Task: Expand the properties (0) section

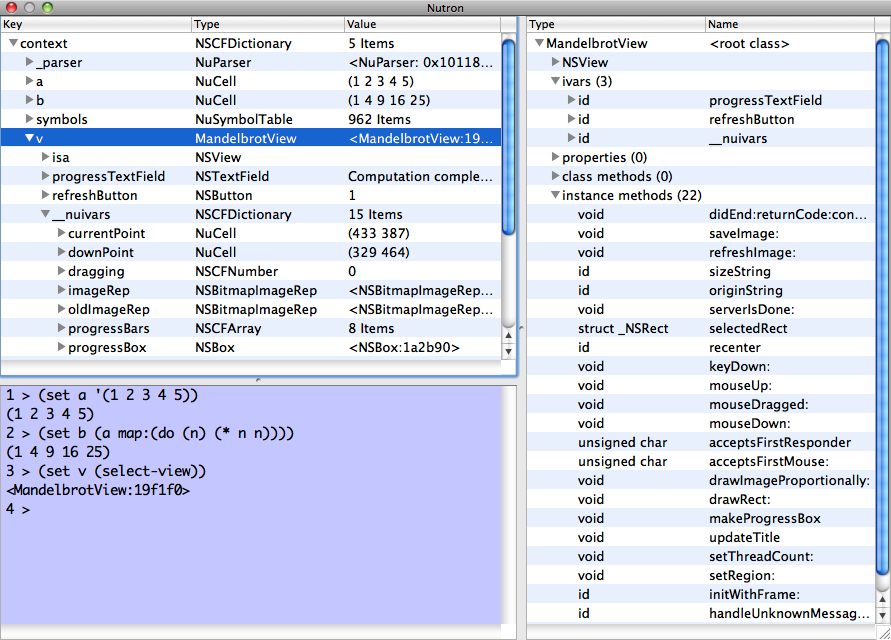Action: pyautogui.click(x=556, y=158)
